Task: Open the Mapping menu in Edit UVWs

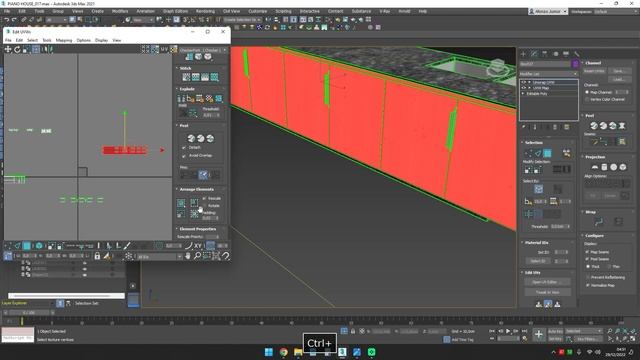Action: coord(64,40)
